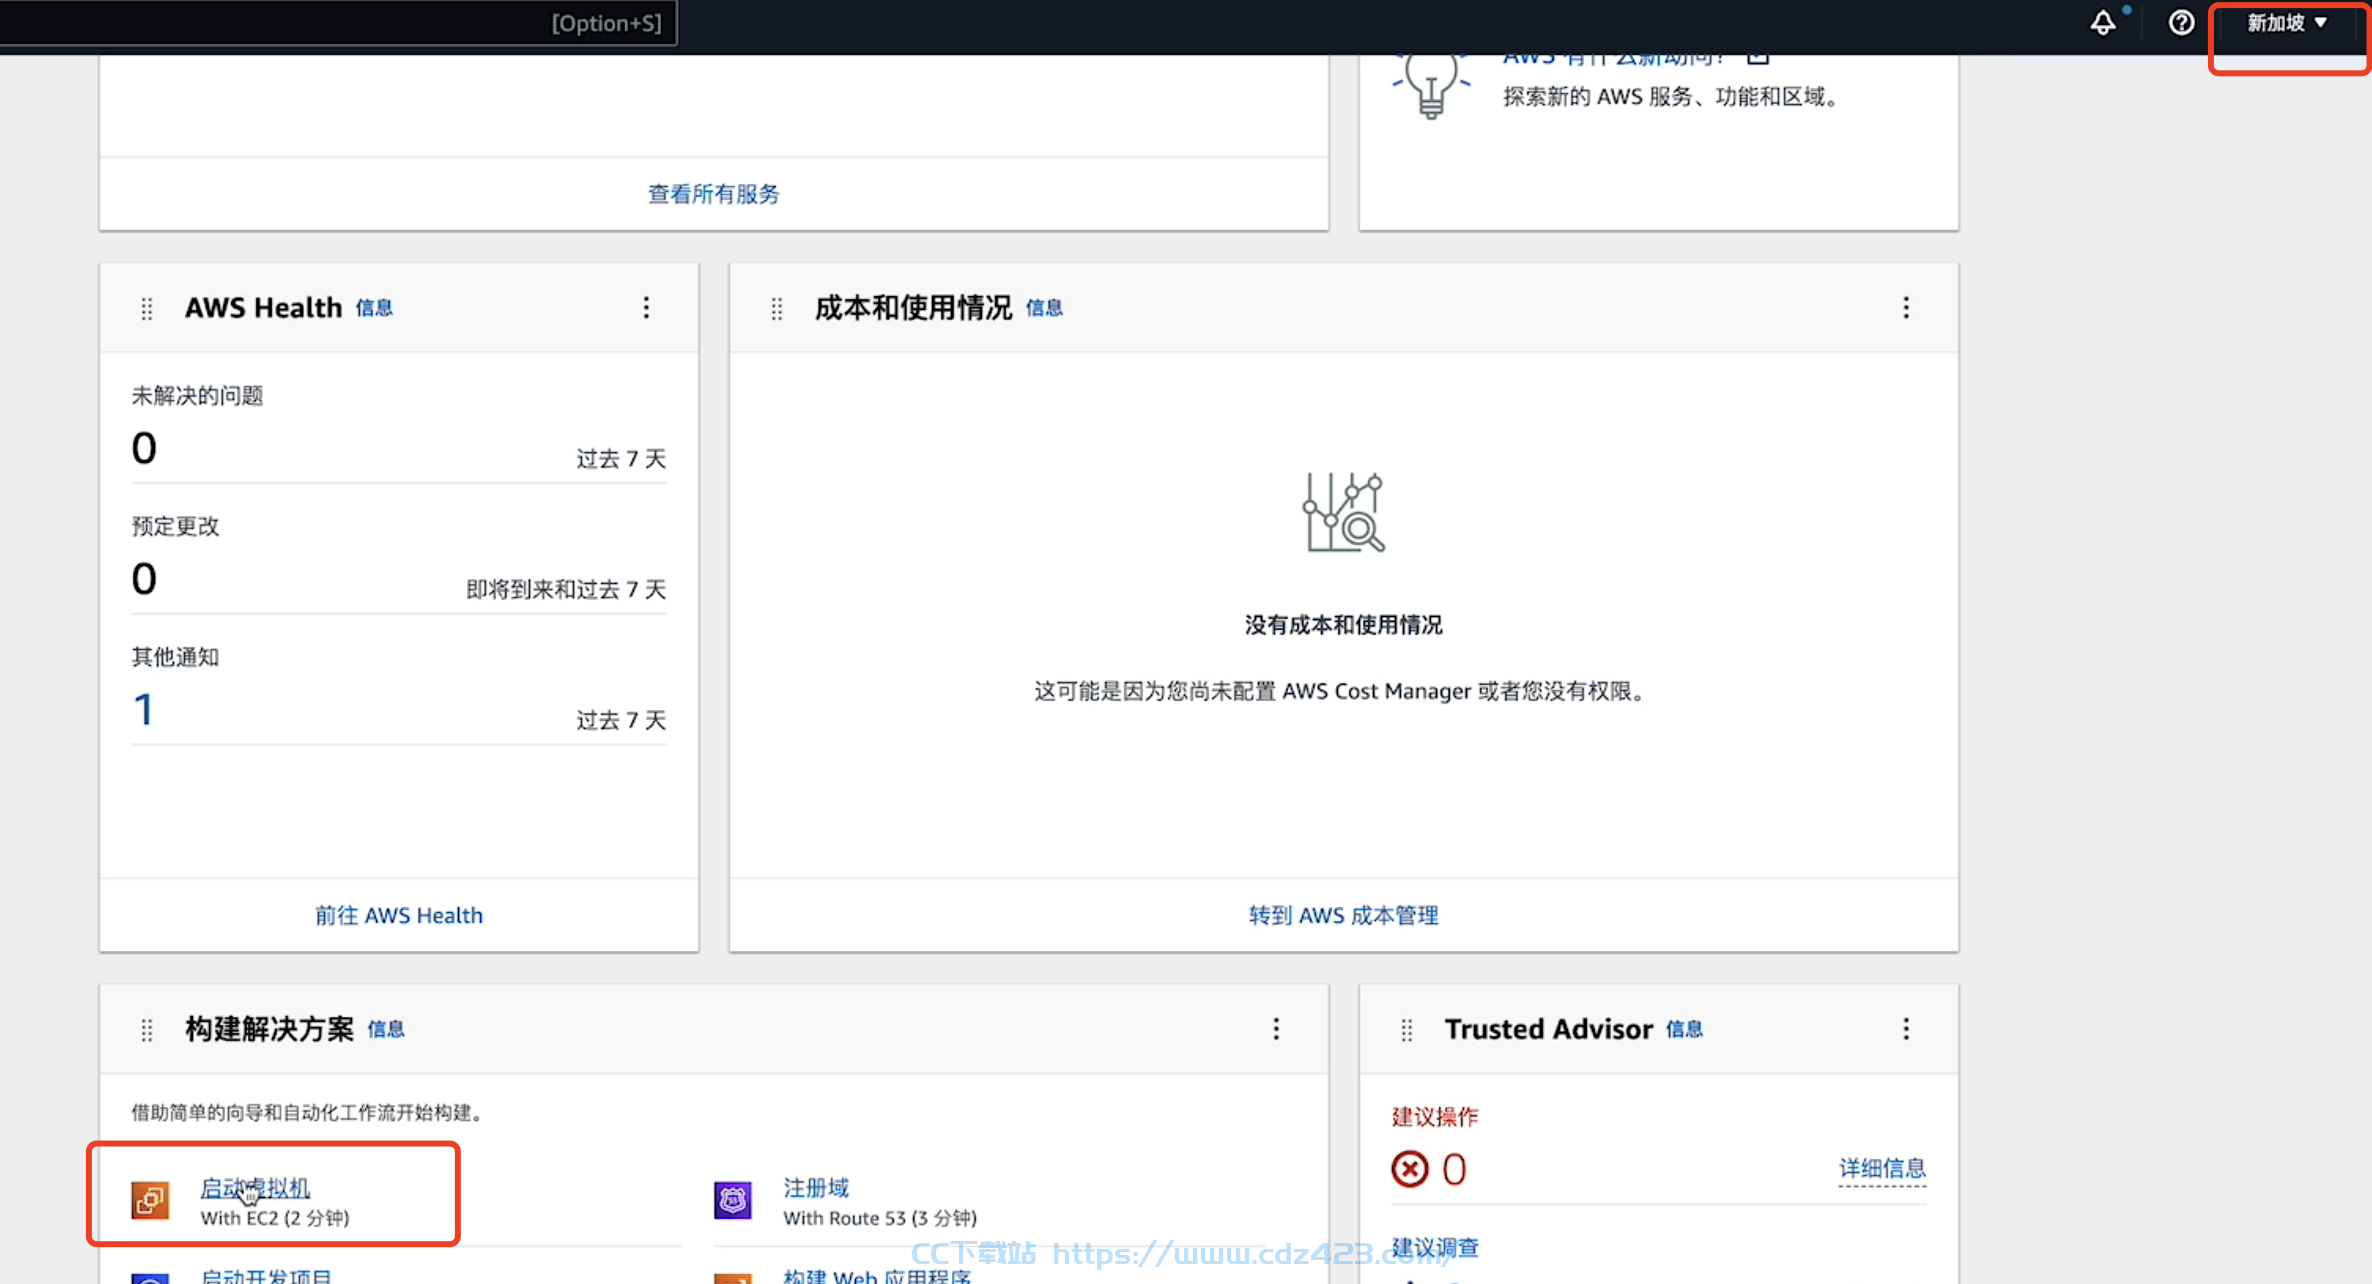
Task: Open 启动虚拟机 link
Action: tap(255, 1188)
